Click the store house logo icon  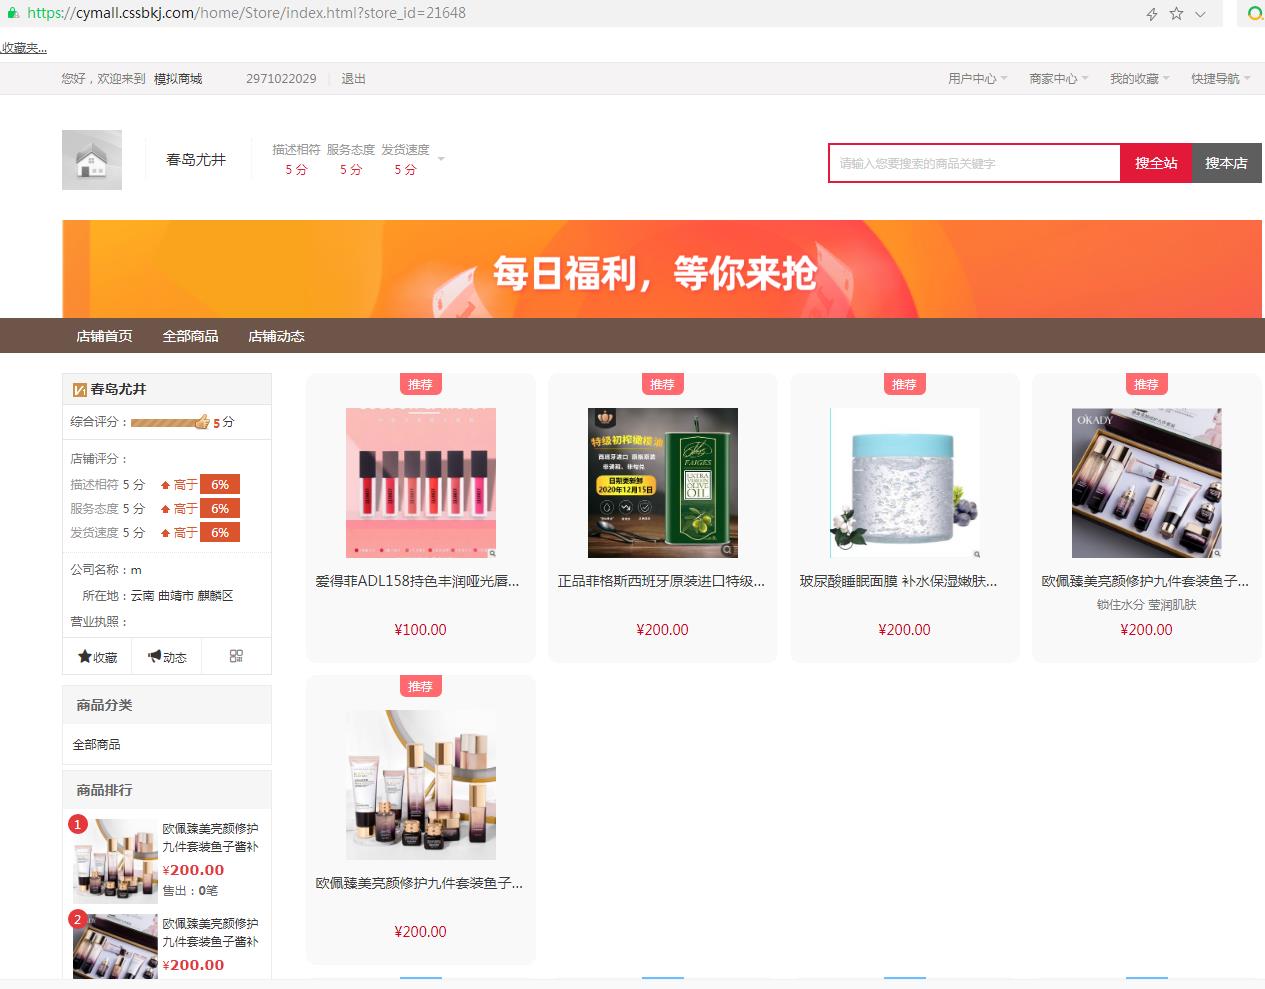click(x=92, y=160)
